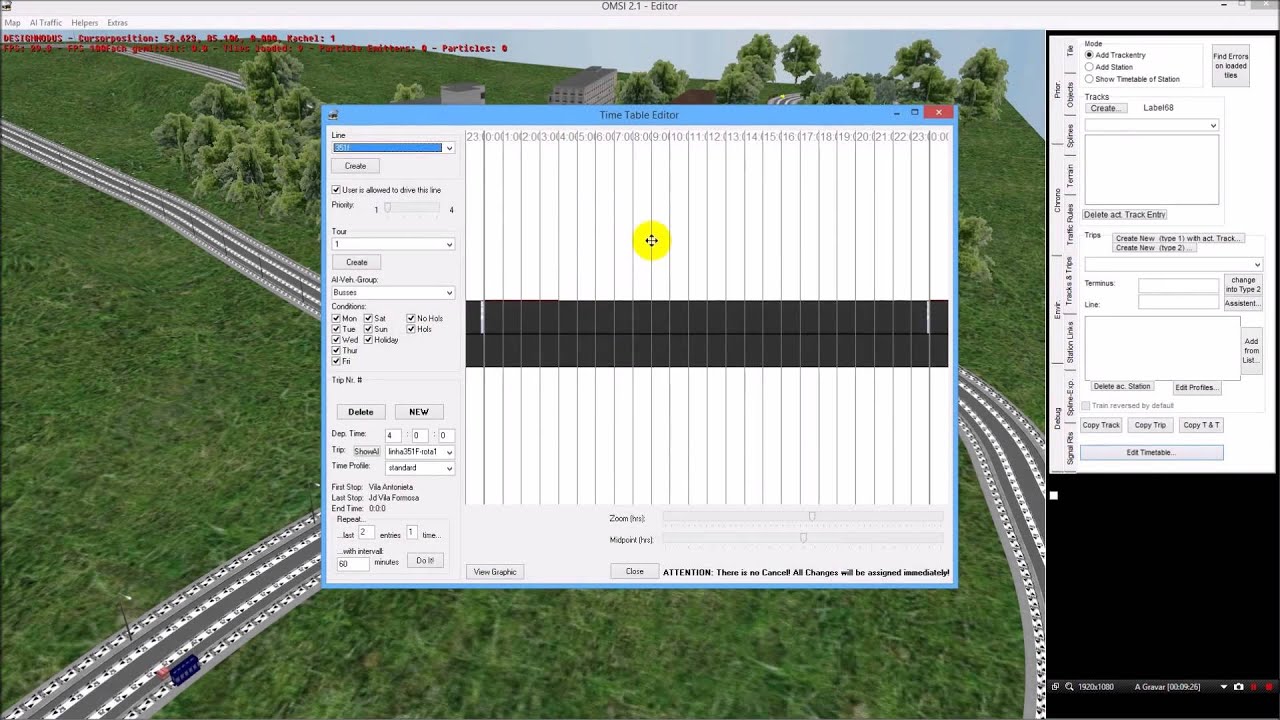This screenshot has height=720, width=1280.
Task: Open the Tracks dropdown in side panel
Action: point(1151,125)
